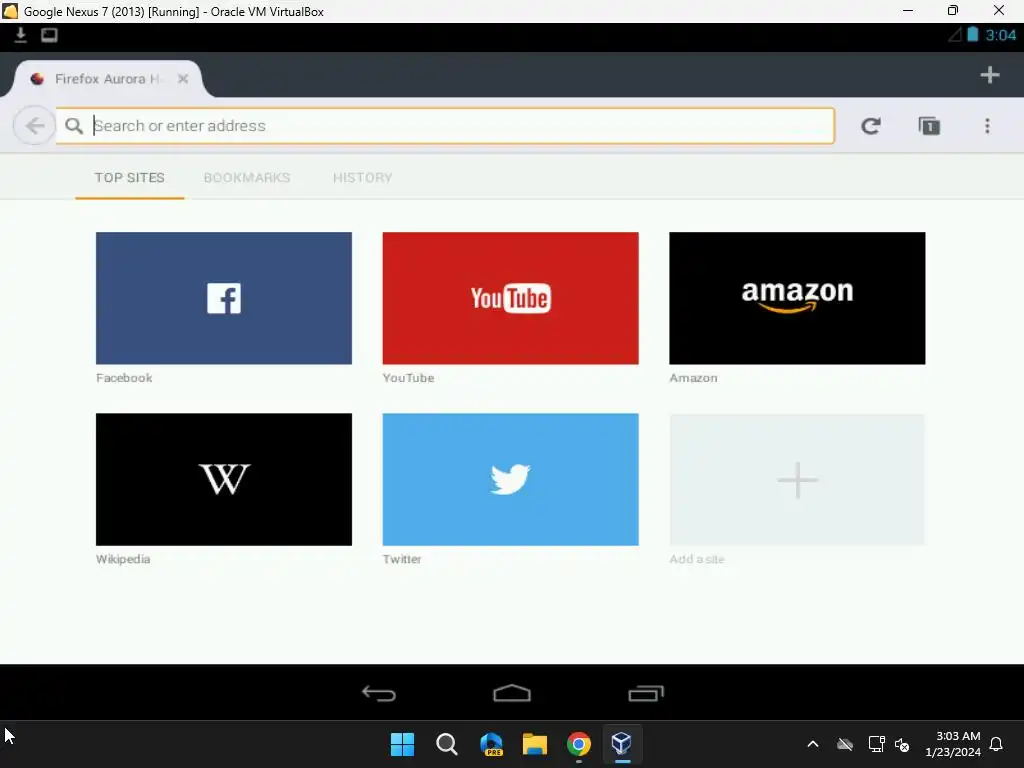Click the Twitter label text
The width and height of the screenshot is (1024, 768).
click(x=402, y=559)
